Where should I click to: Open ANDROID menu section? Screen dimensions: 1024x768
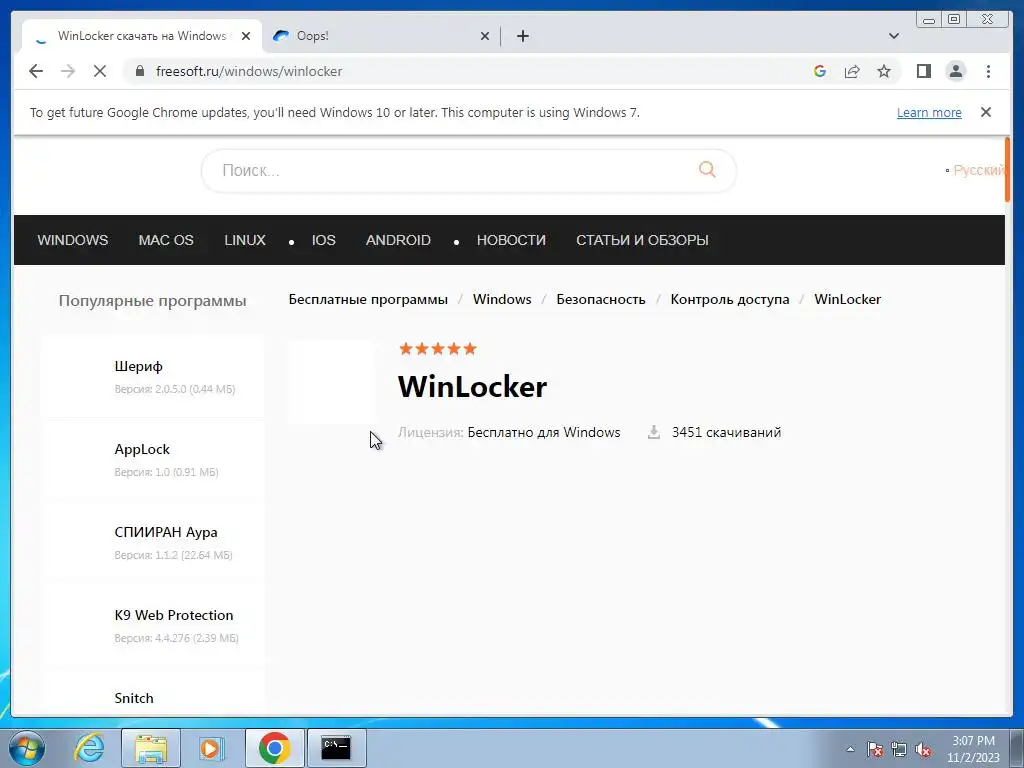[398, 240]
